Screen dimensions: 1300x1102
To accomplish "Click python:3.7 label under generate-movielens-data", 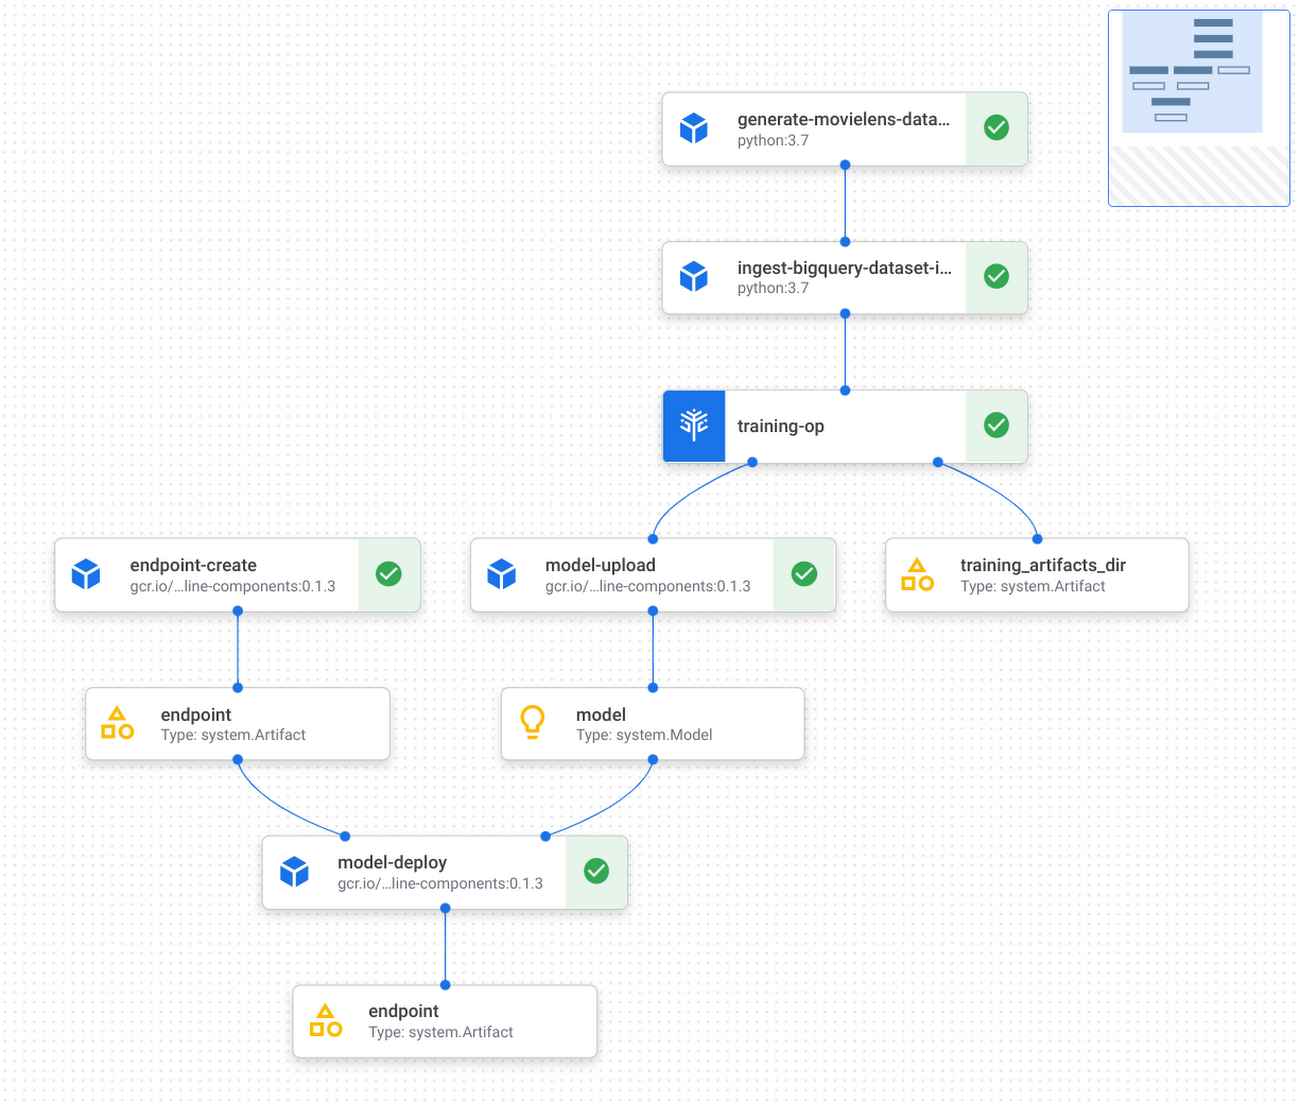I will pyautogui.click(x=773, y=141).
